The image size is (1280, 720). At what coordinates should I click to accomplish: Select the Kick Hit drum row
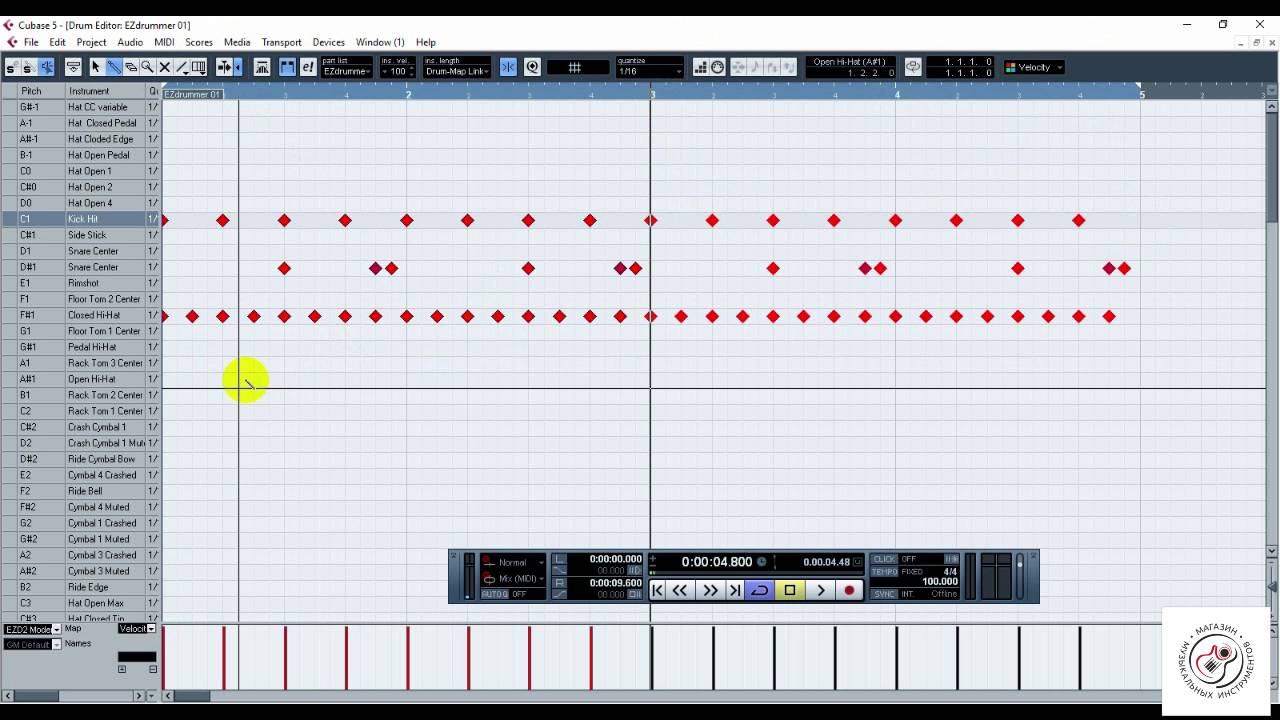click(80, 219)
